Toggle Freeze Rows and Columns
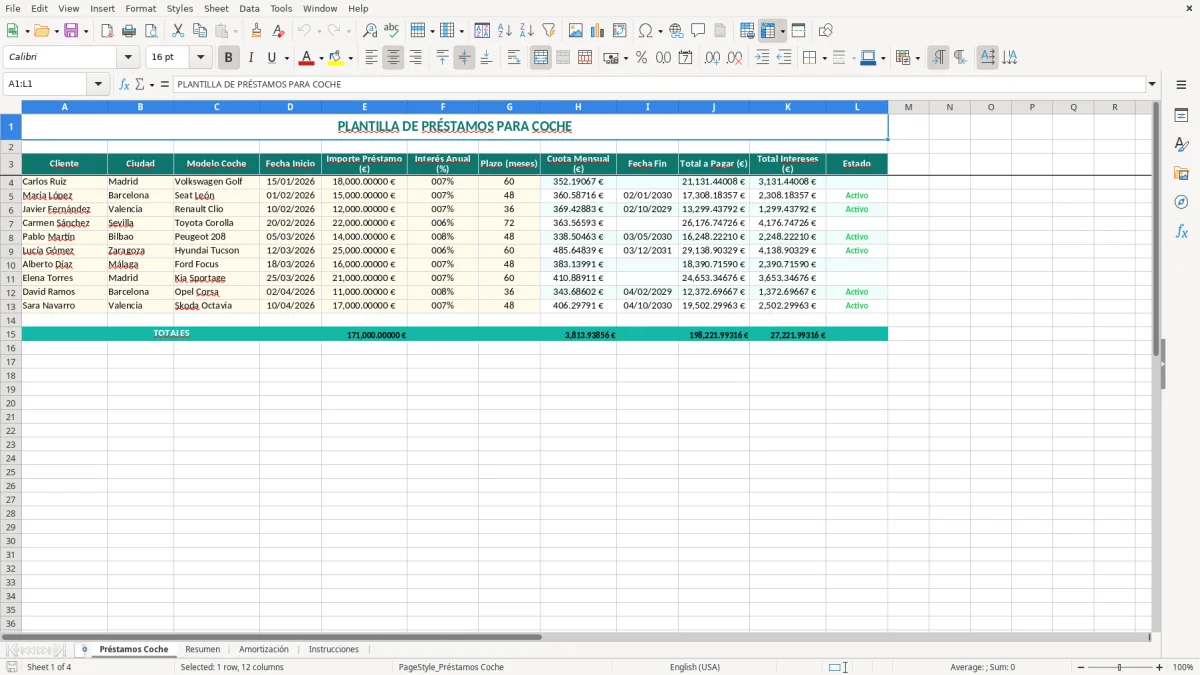 point(768,31)
